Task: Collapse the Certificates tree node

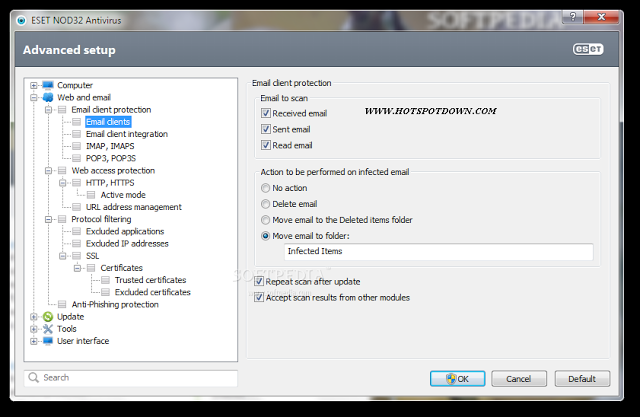Action: [77, 268]
